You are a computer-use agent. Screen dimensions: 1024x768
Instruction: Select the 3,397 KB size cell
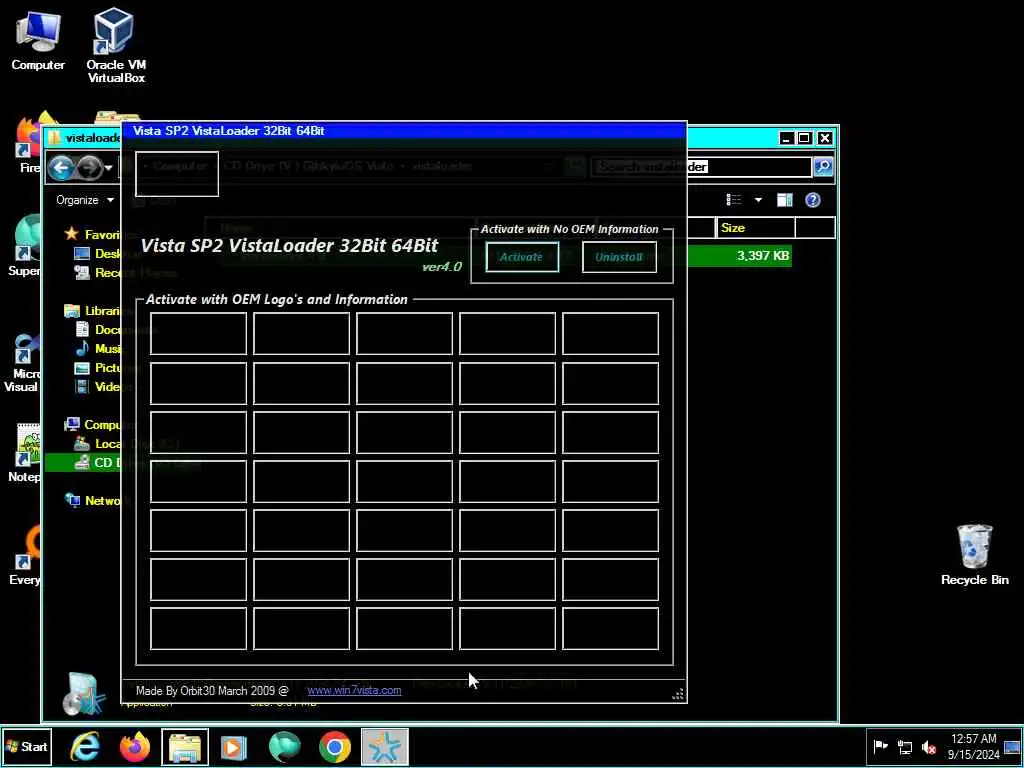click(763, 256)
